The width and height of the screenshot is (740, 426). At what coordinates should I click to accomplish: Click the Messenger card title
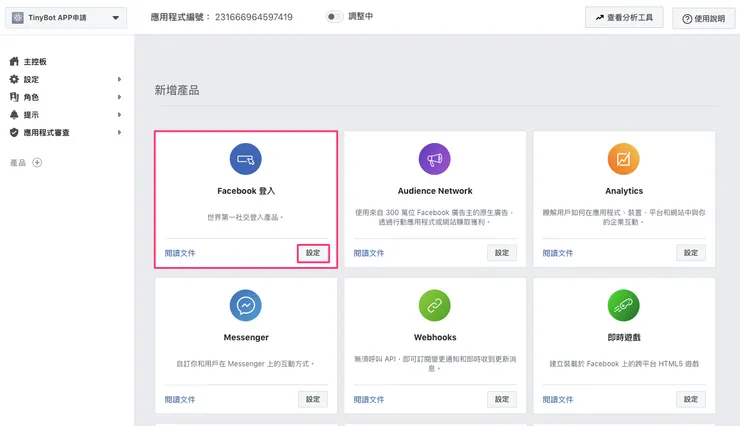(x=246, y=337)
